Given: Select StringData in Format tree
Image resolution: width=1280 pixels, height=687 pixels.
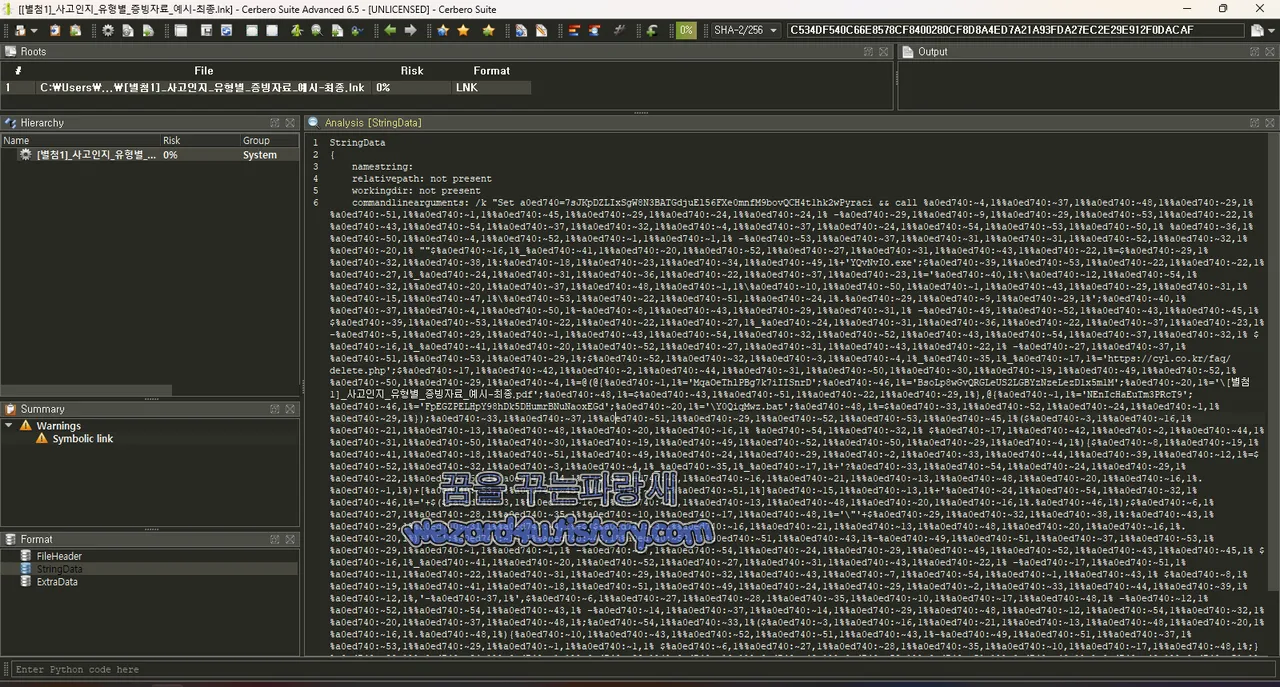Looking at the screenshot, I should [x=59, y=569].
